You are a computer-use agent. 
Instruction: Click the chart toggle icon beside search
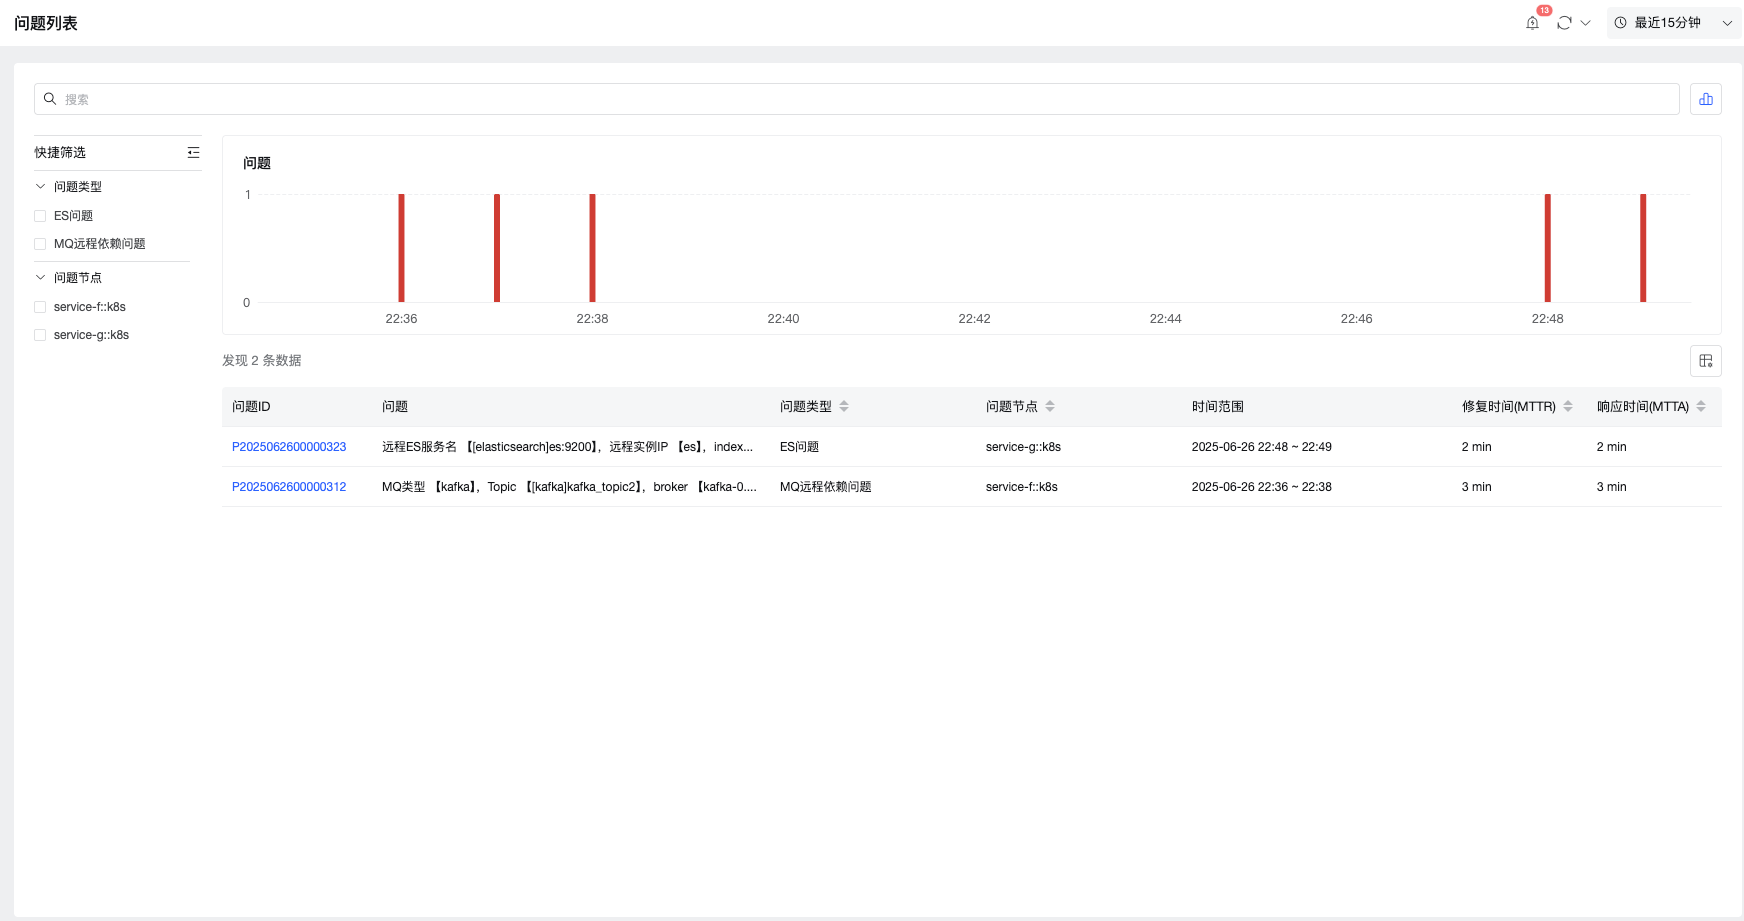pos(1705,99)
